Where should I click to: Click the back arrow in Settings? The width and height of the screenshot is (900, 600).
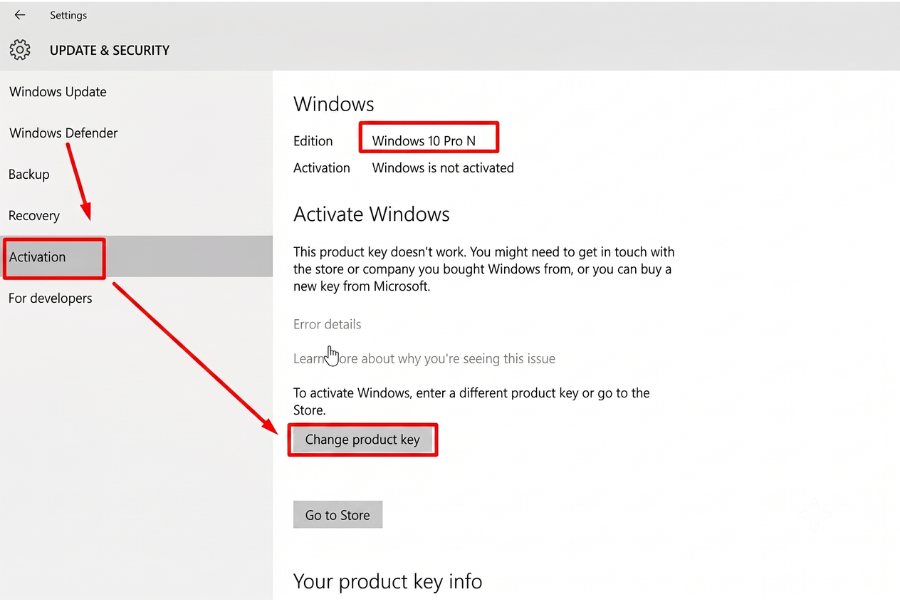click(20, 15)
